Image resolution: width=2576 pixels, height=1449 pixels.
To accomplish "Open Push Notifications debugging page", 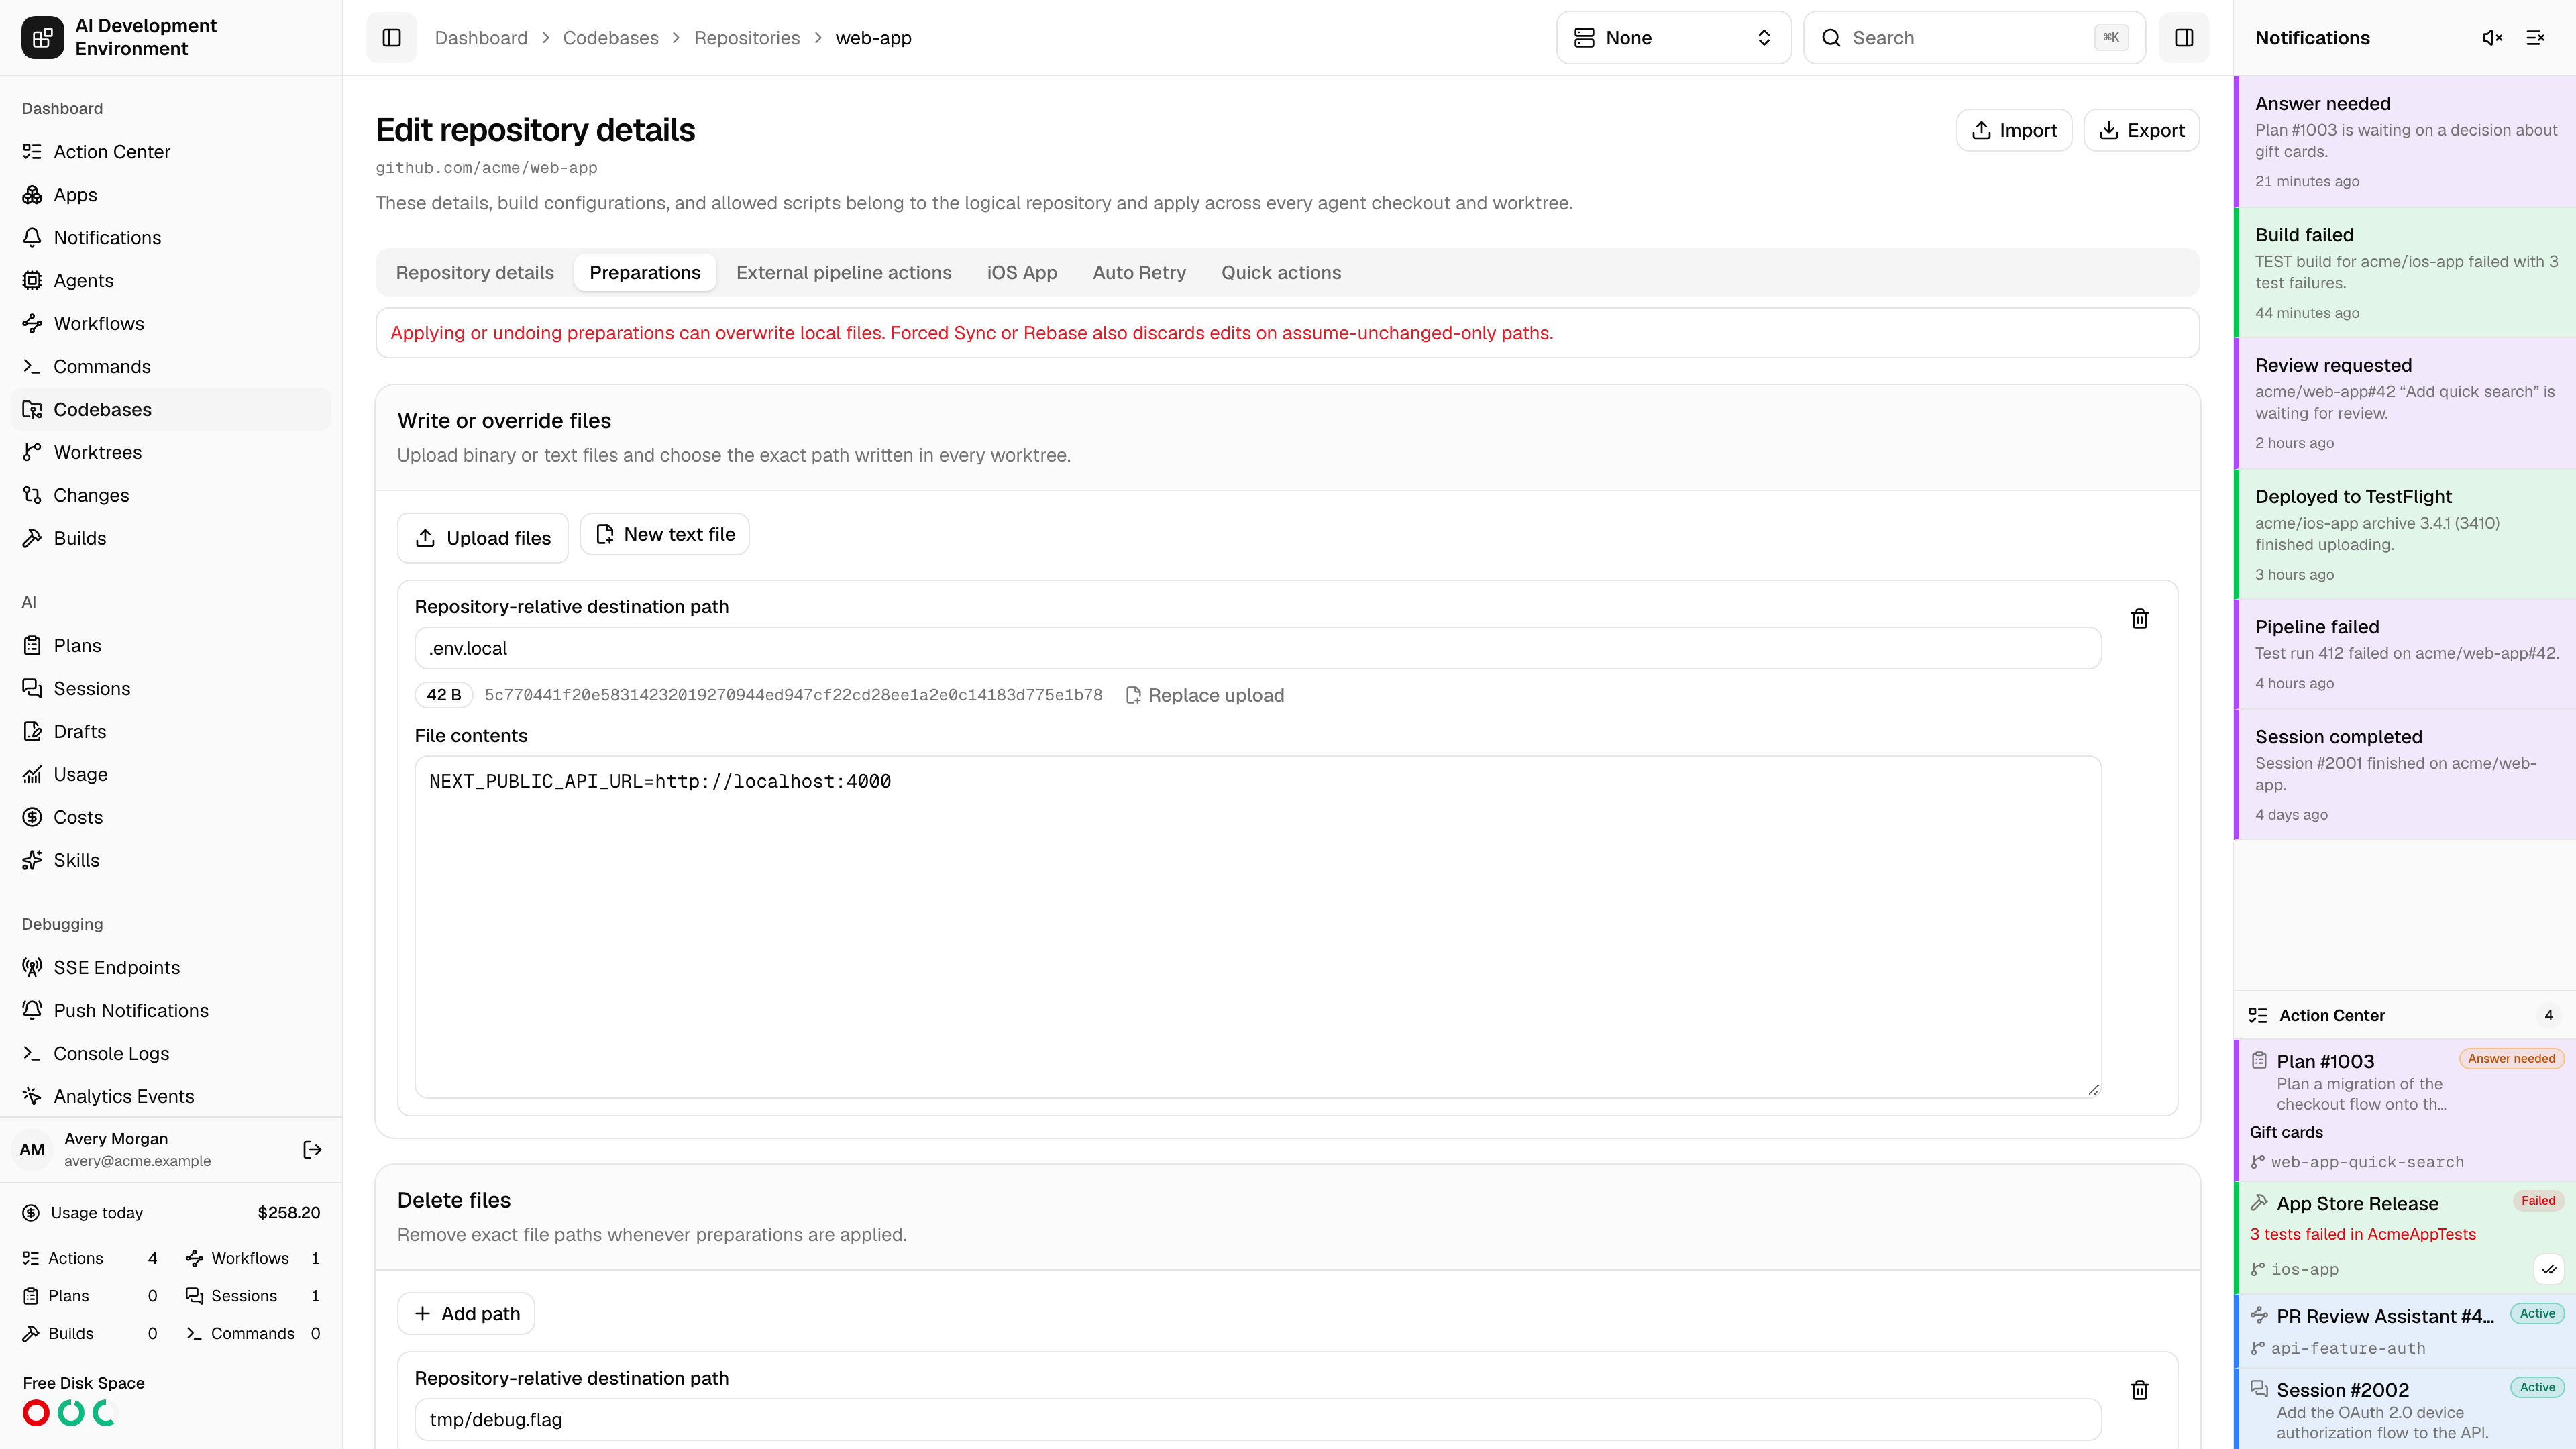I will point(171,1011).
